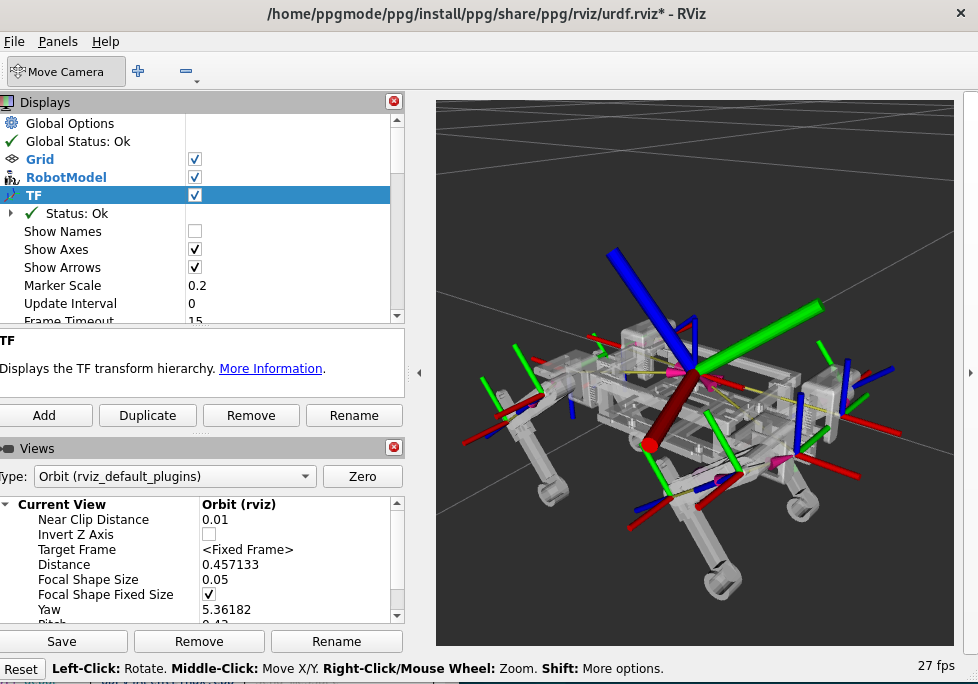Click the Views panel Remove button

pyautogui.click(x=199, y=642)
